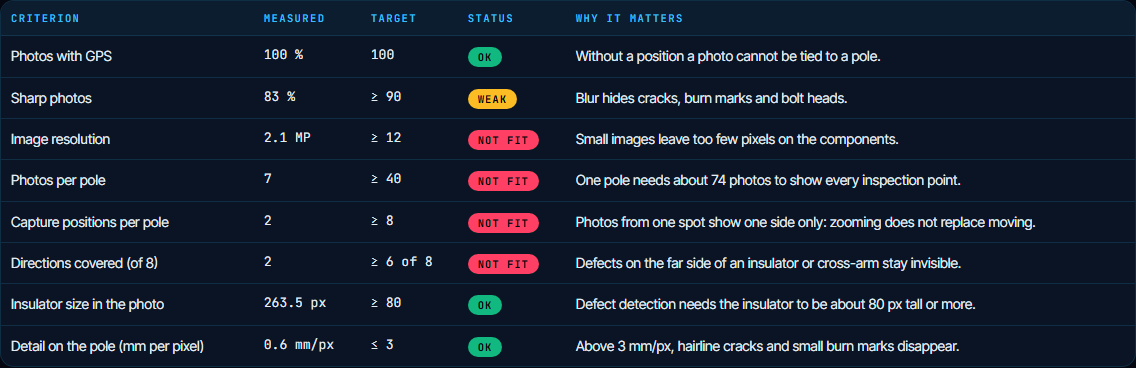Select the 'Photos with GPS' criterion
The width and height of the screenshot is (1136, 368).
click(x=62, y=57)
